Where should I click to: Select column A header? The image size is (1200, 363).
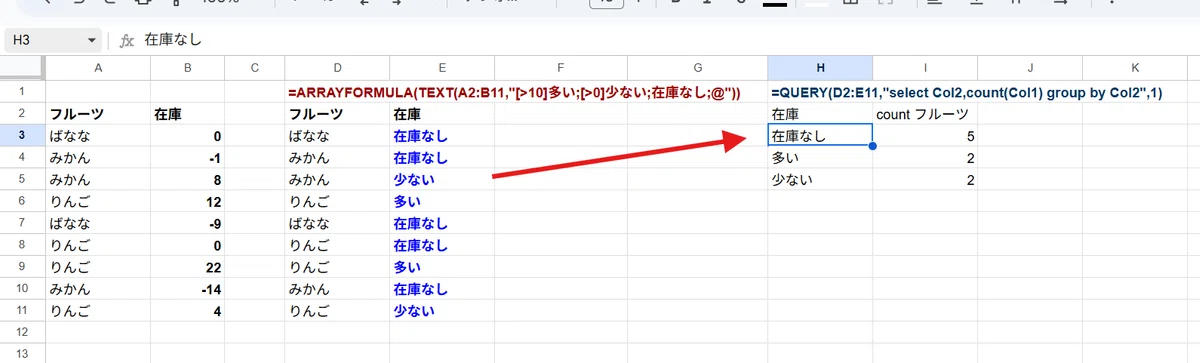tap(98, 68)
